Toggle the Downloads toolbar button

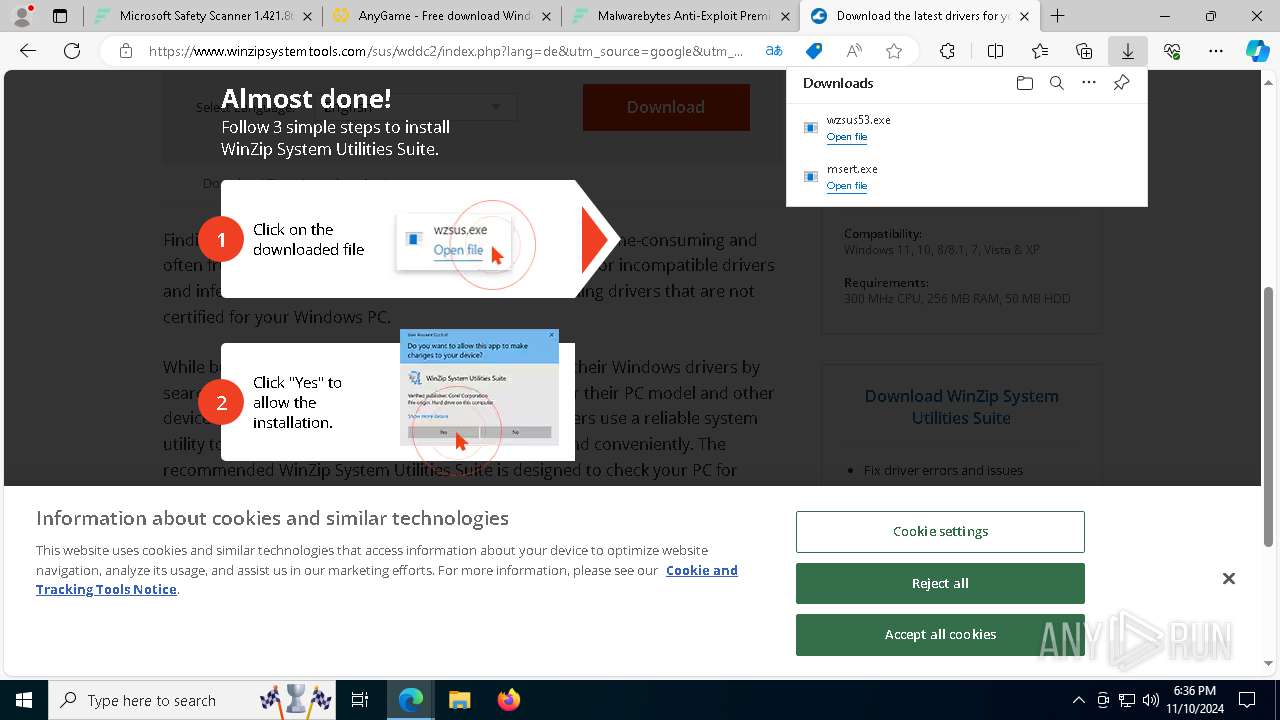[x=1128, y=51]
